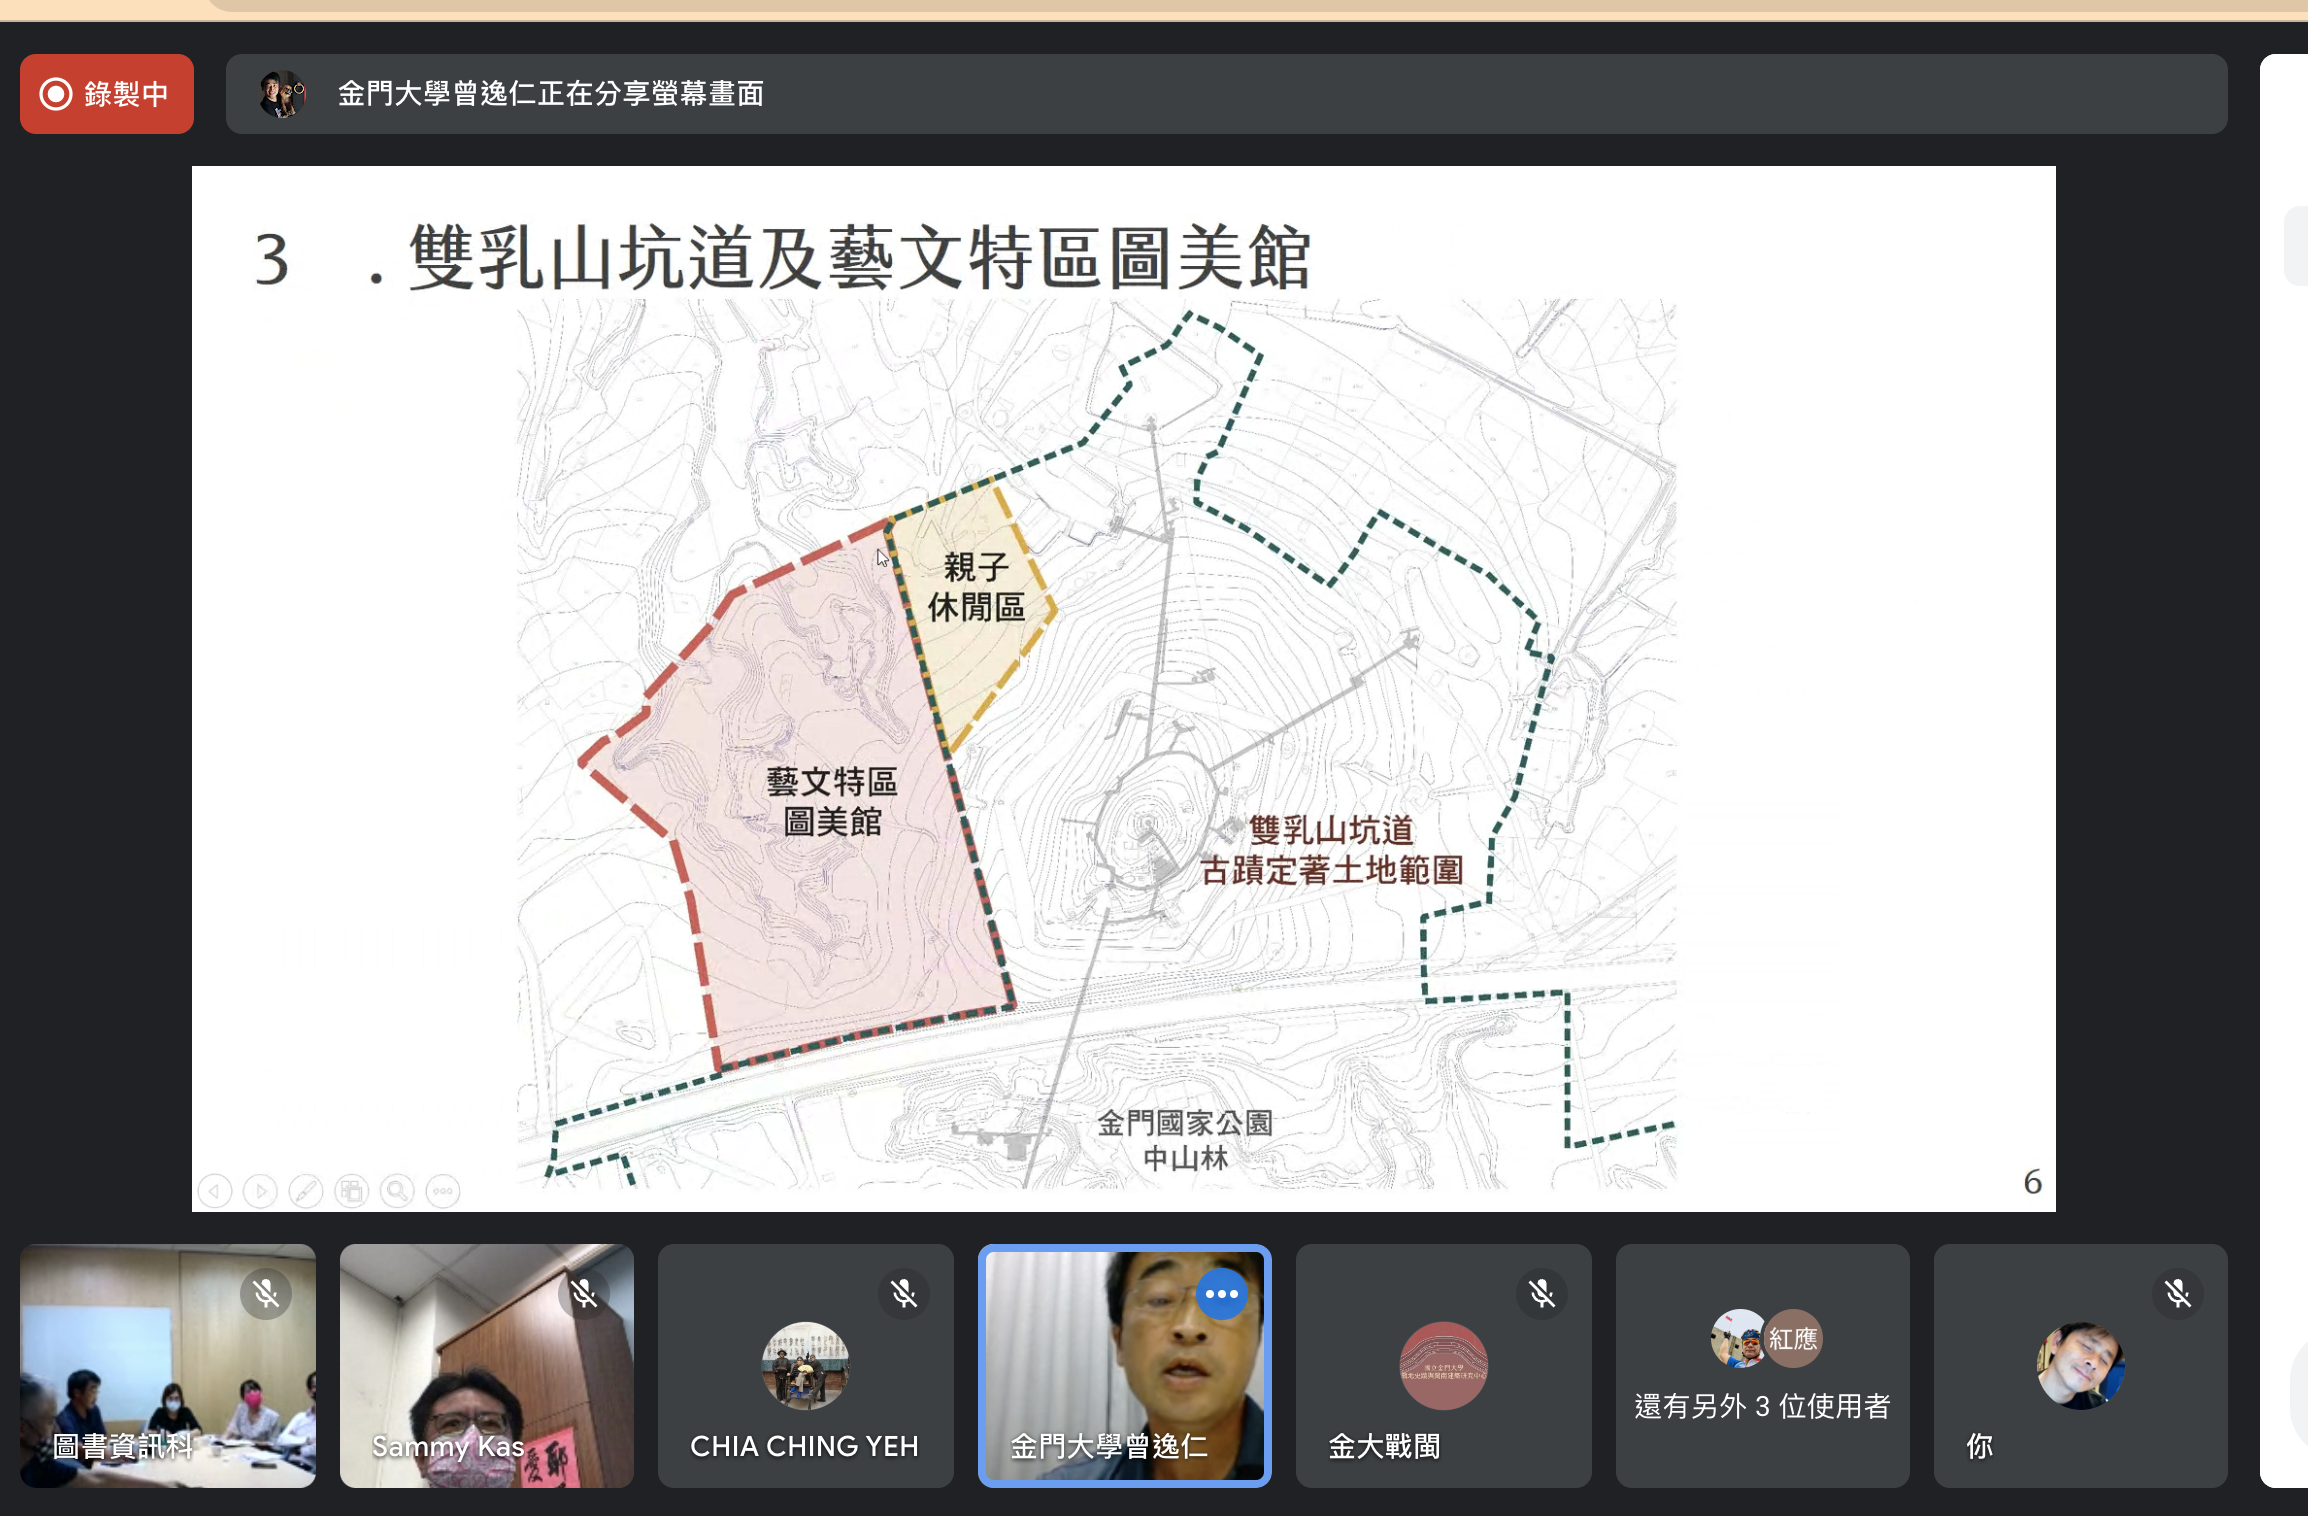Select the CHIA CHING YEH avatar

click(x=805, y=1366)
